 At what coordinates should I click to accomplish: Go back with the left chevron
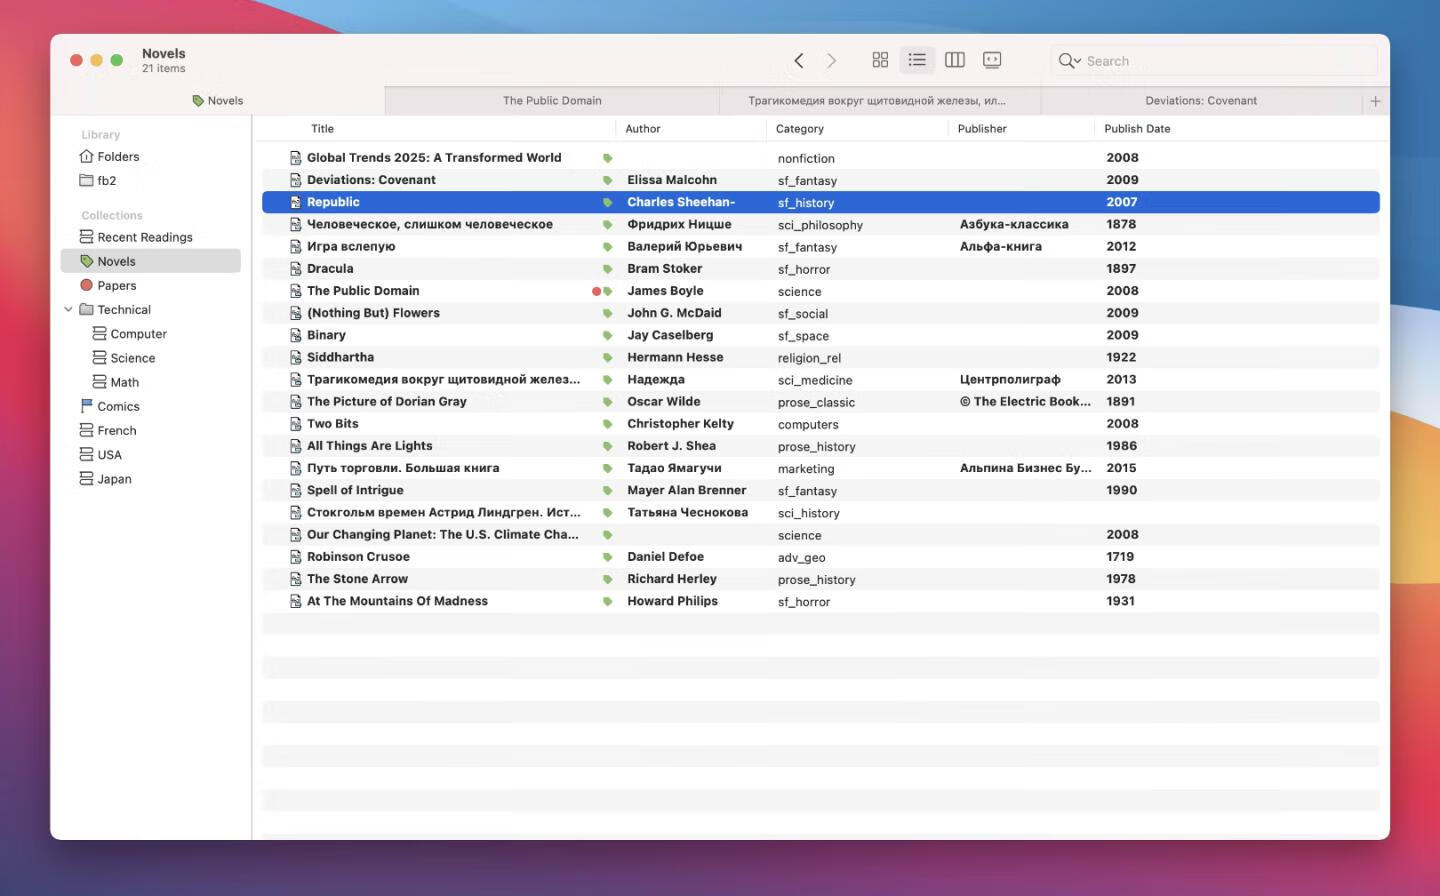[x=798, y=61]
